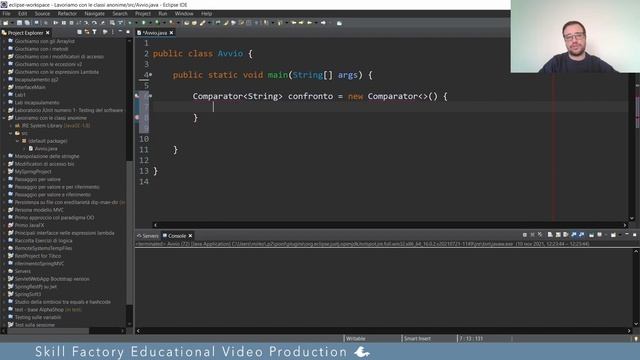This screenshot has height=360, width=640.
Task: Start the Debug toolbar icon
Action: pos(130,23)
